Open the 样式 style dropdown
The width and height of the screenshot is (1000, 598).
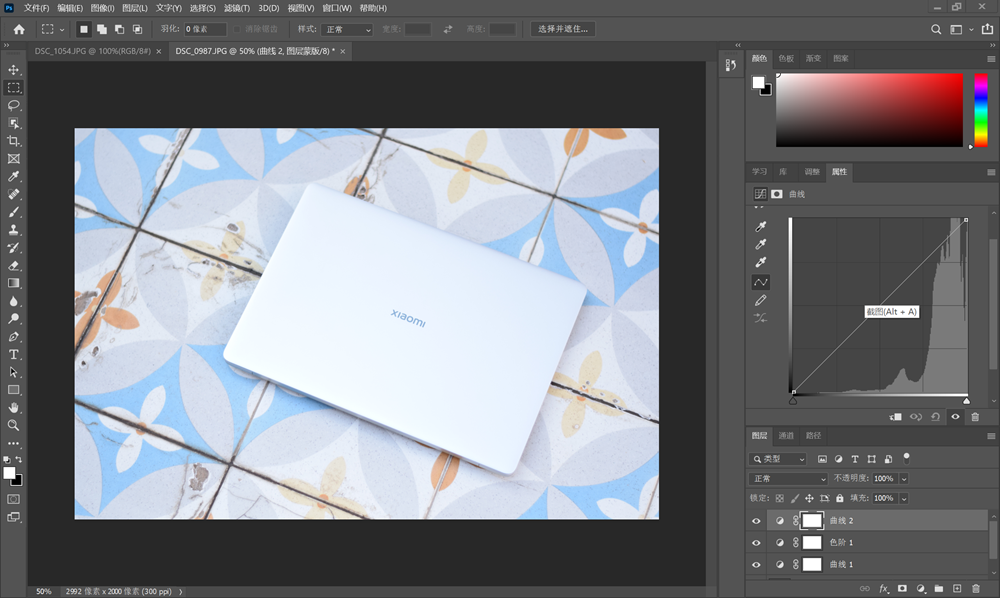tap(347, 30)
